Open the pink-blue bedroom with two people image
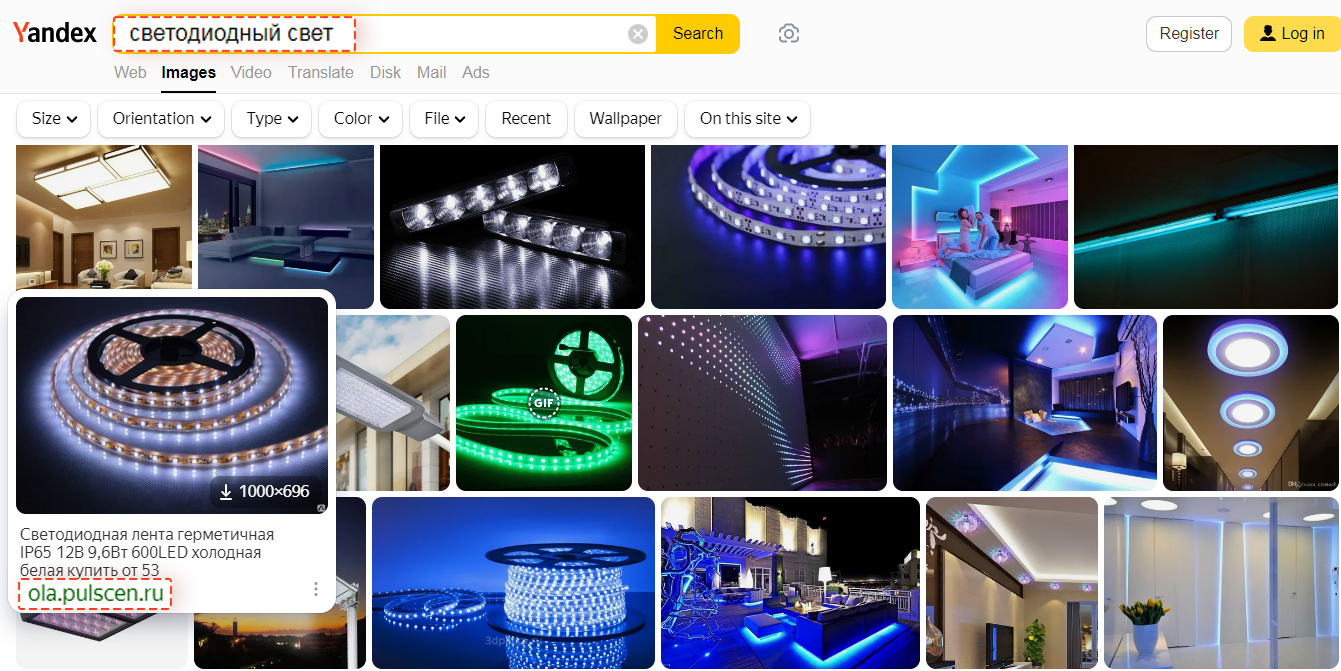The image size is (1341, 671). [980, 227]
